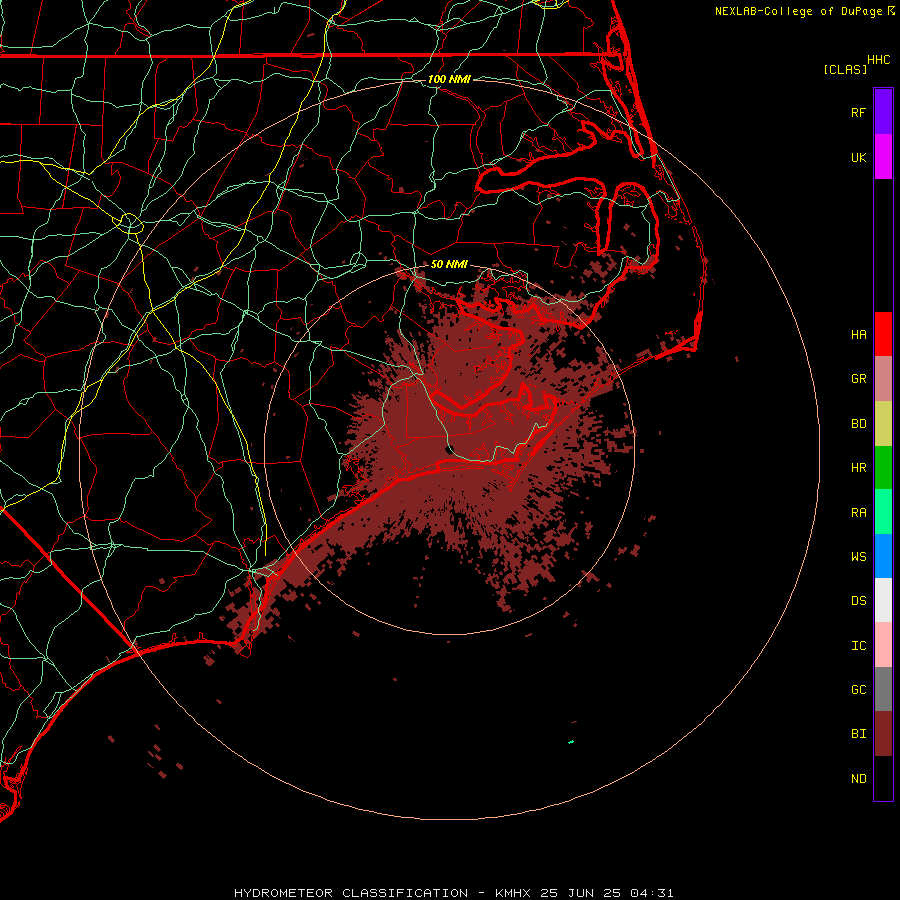900x900 pixels.
Task: Click the DS white legend swatch
Action: point(883,601)
